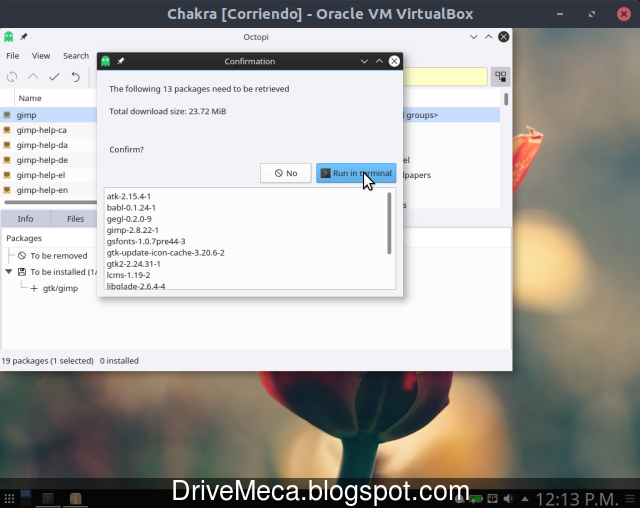This screenshot has height=508, width=640.
Task: Click the Octopi package table vertical scrollbar
Action: (506, 99)
